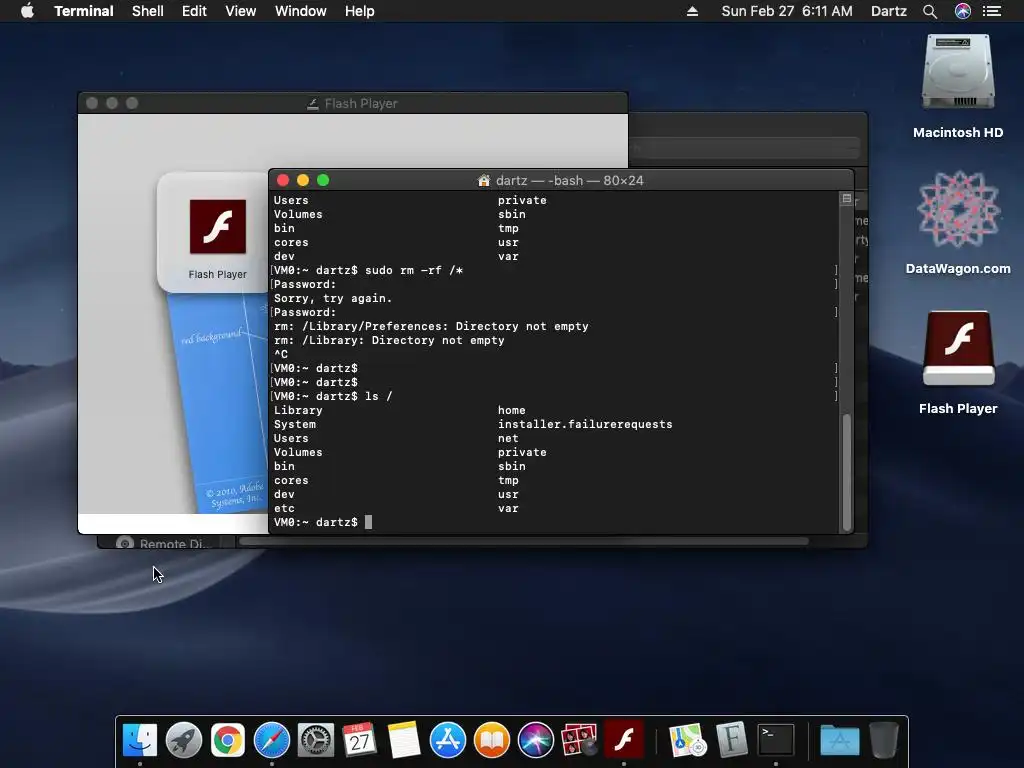Click the eject icon in menu bar
Screen dimensions: 1024x768
click(692, 11)
